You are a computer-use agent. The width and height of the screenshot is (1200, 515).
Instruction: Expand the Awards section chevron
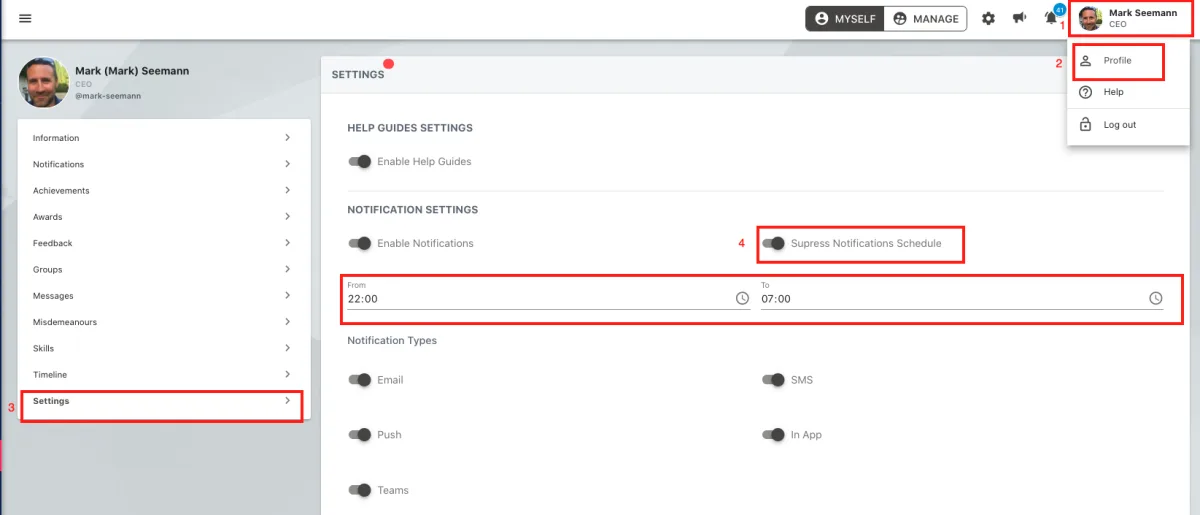(x=287, y=217)
